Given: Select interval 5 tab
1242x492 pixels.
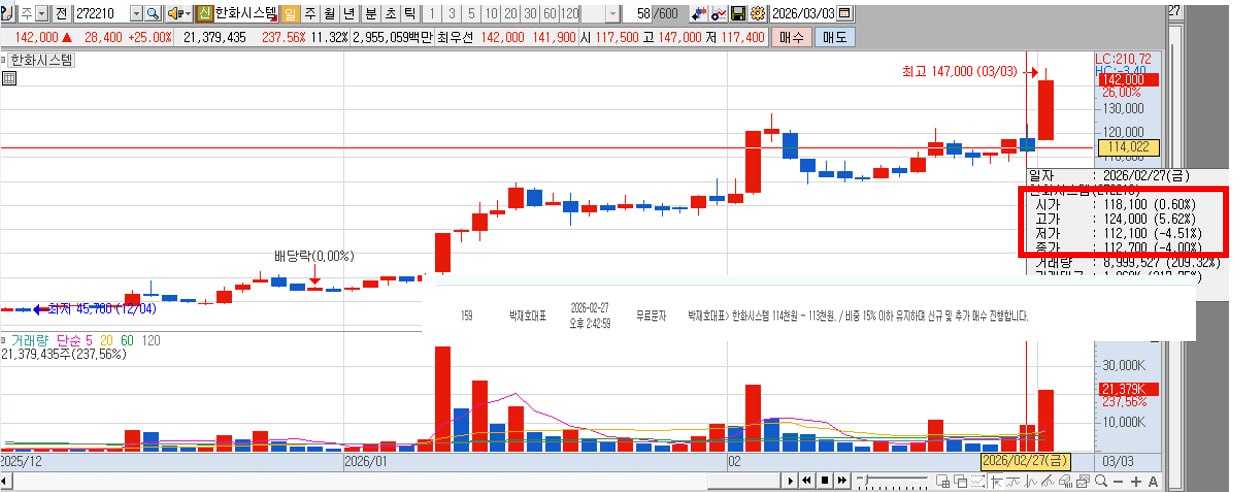Looking at the screenshot, I should click(471, 14).
